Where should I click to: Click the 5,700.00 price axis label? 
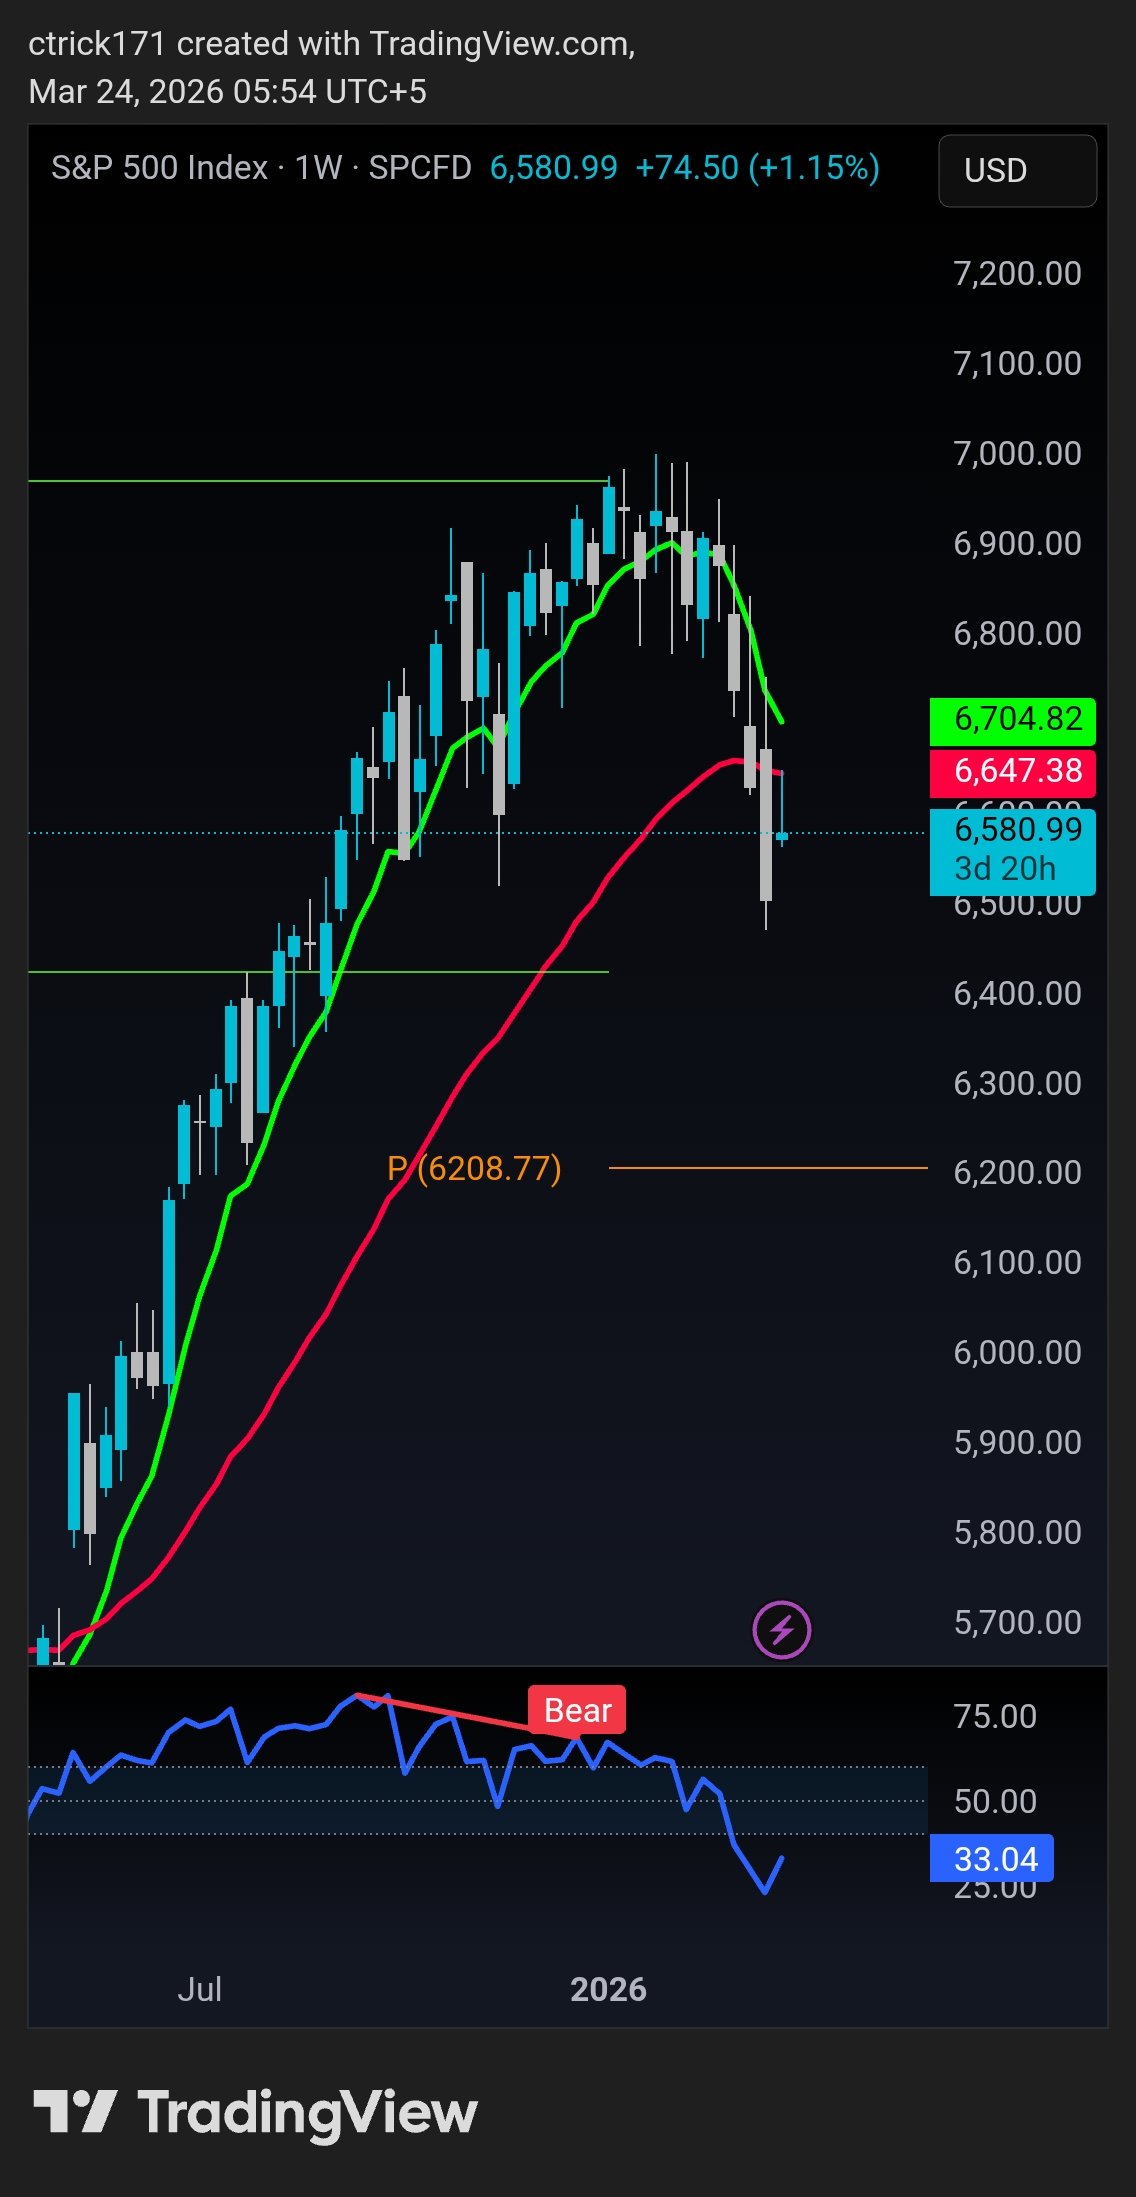point(1018,1623)
